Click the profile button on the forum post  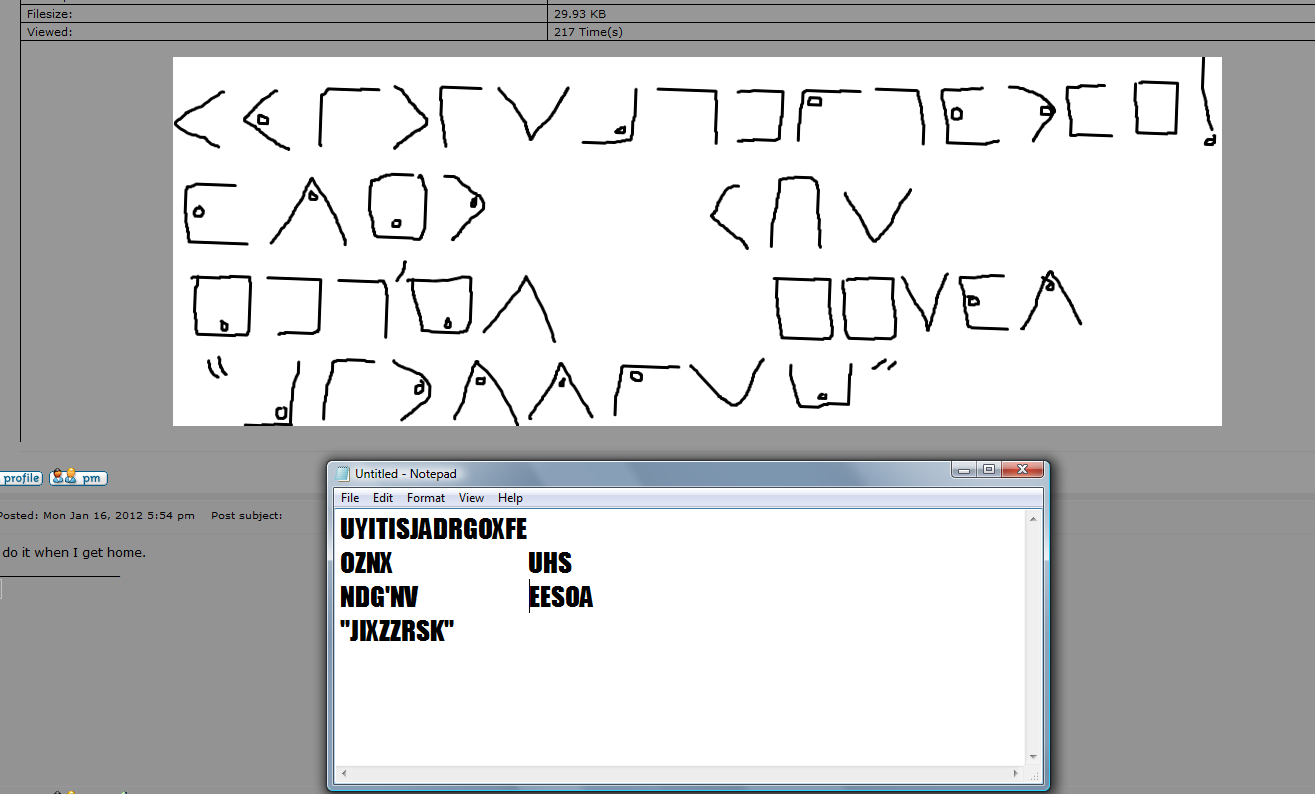tap(20, 477)
